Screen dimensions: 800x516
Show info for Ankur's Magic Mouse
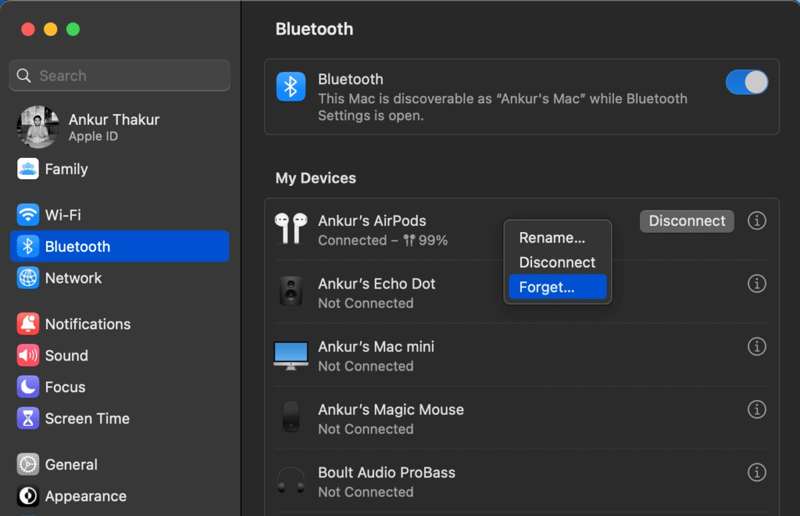(757, 409)
